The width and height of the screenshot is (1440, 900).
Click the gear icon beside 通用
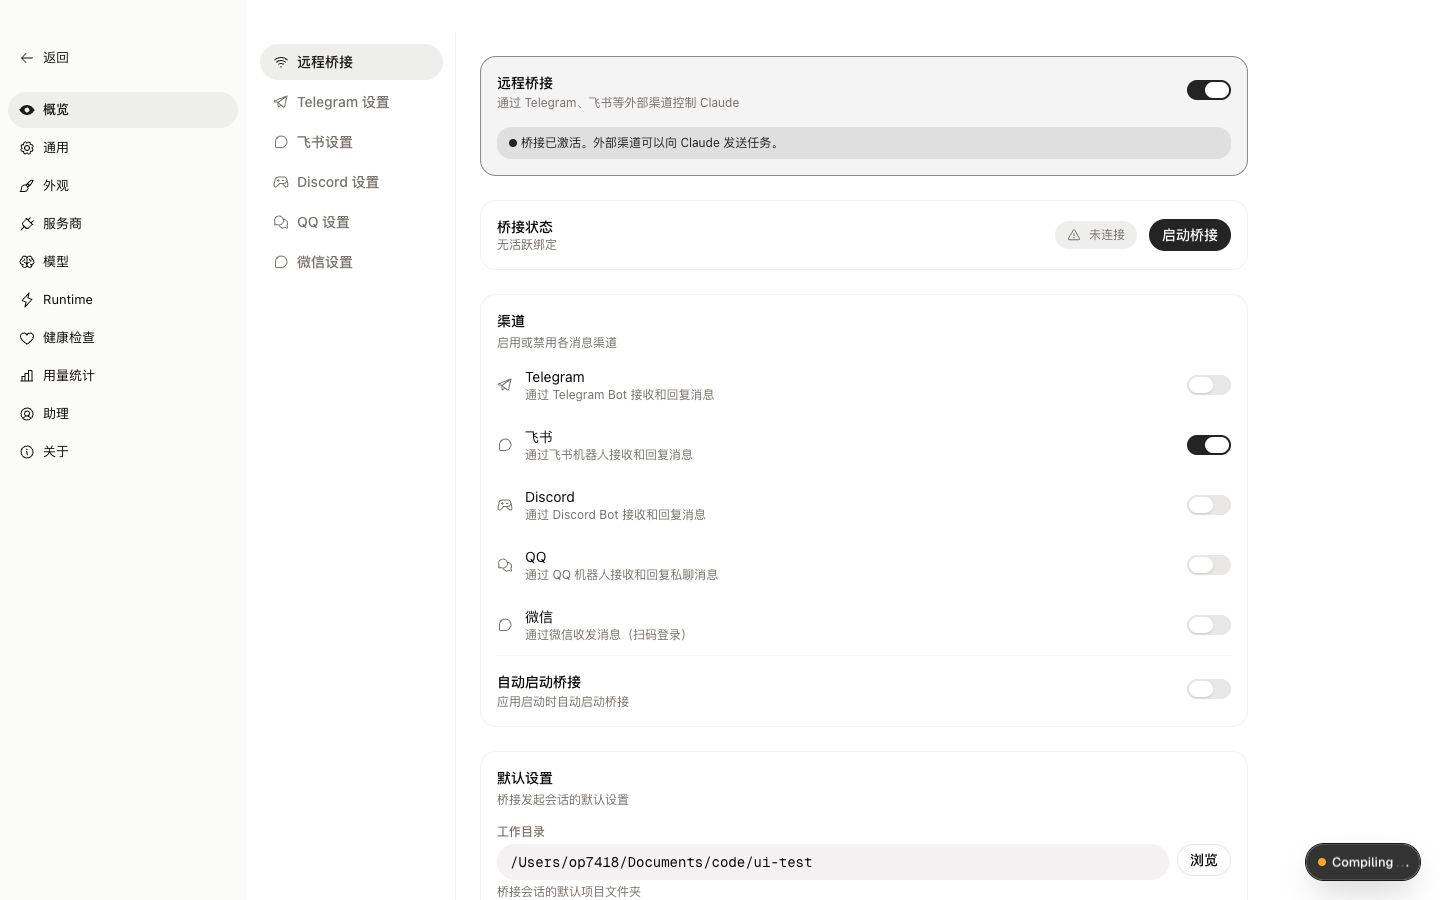[x=27, y=148]
